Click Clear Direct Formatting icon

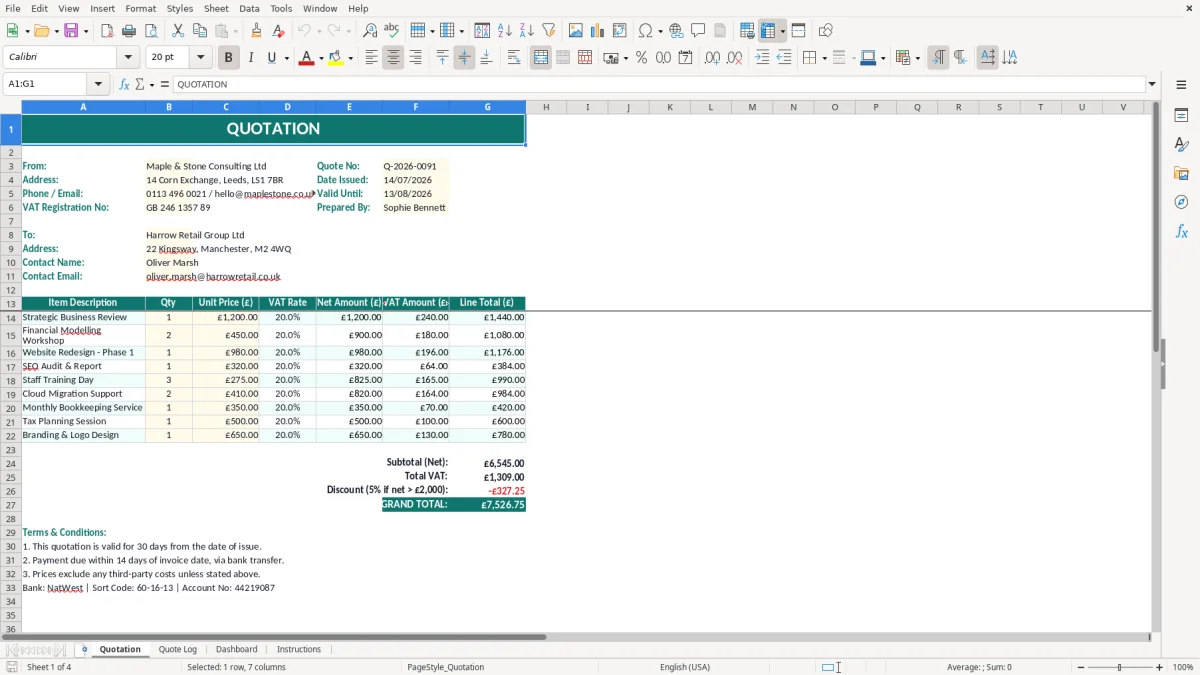point(276,31)
